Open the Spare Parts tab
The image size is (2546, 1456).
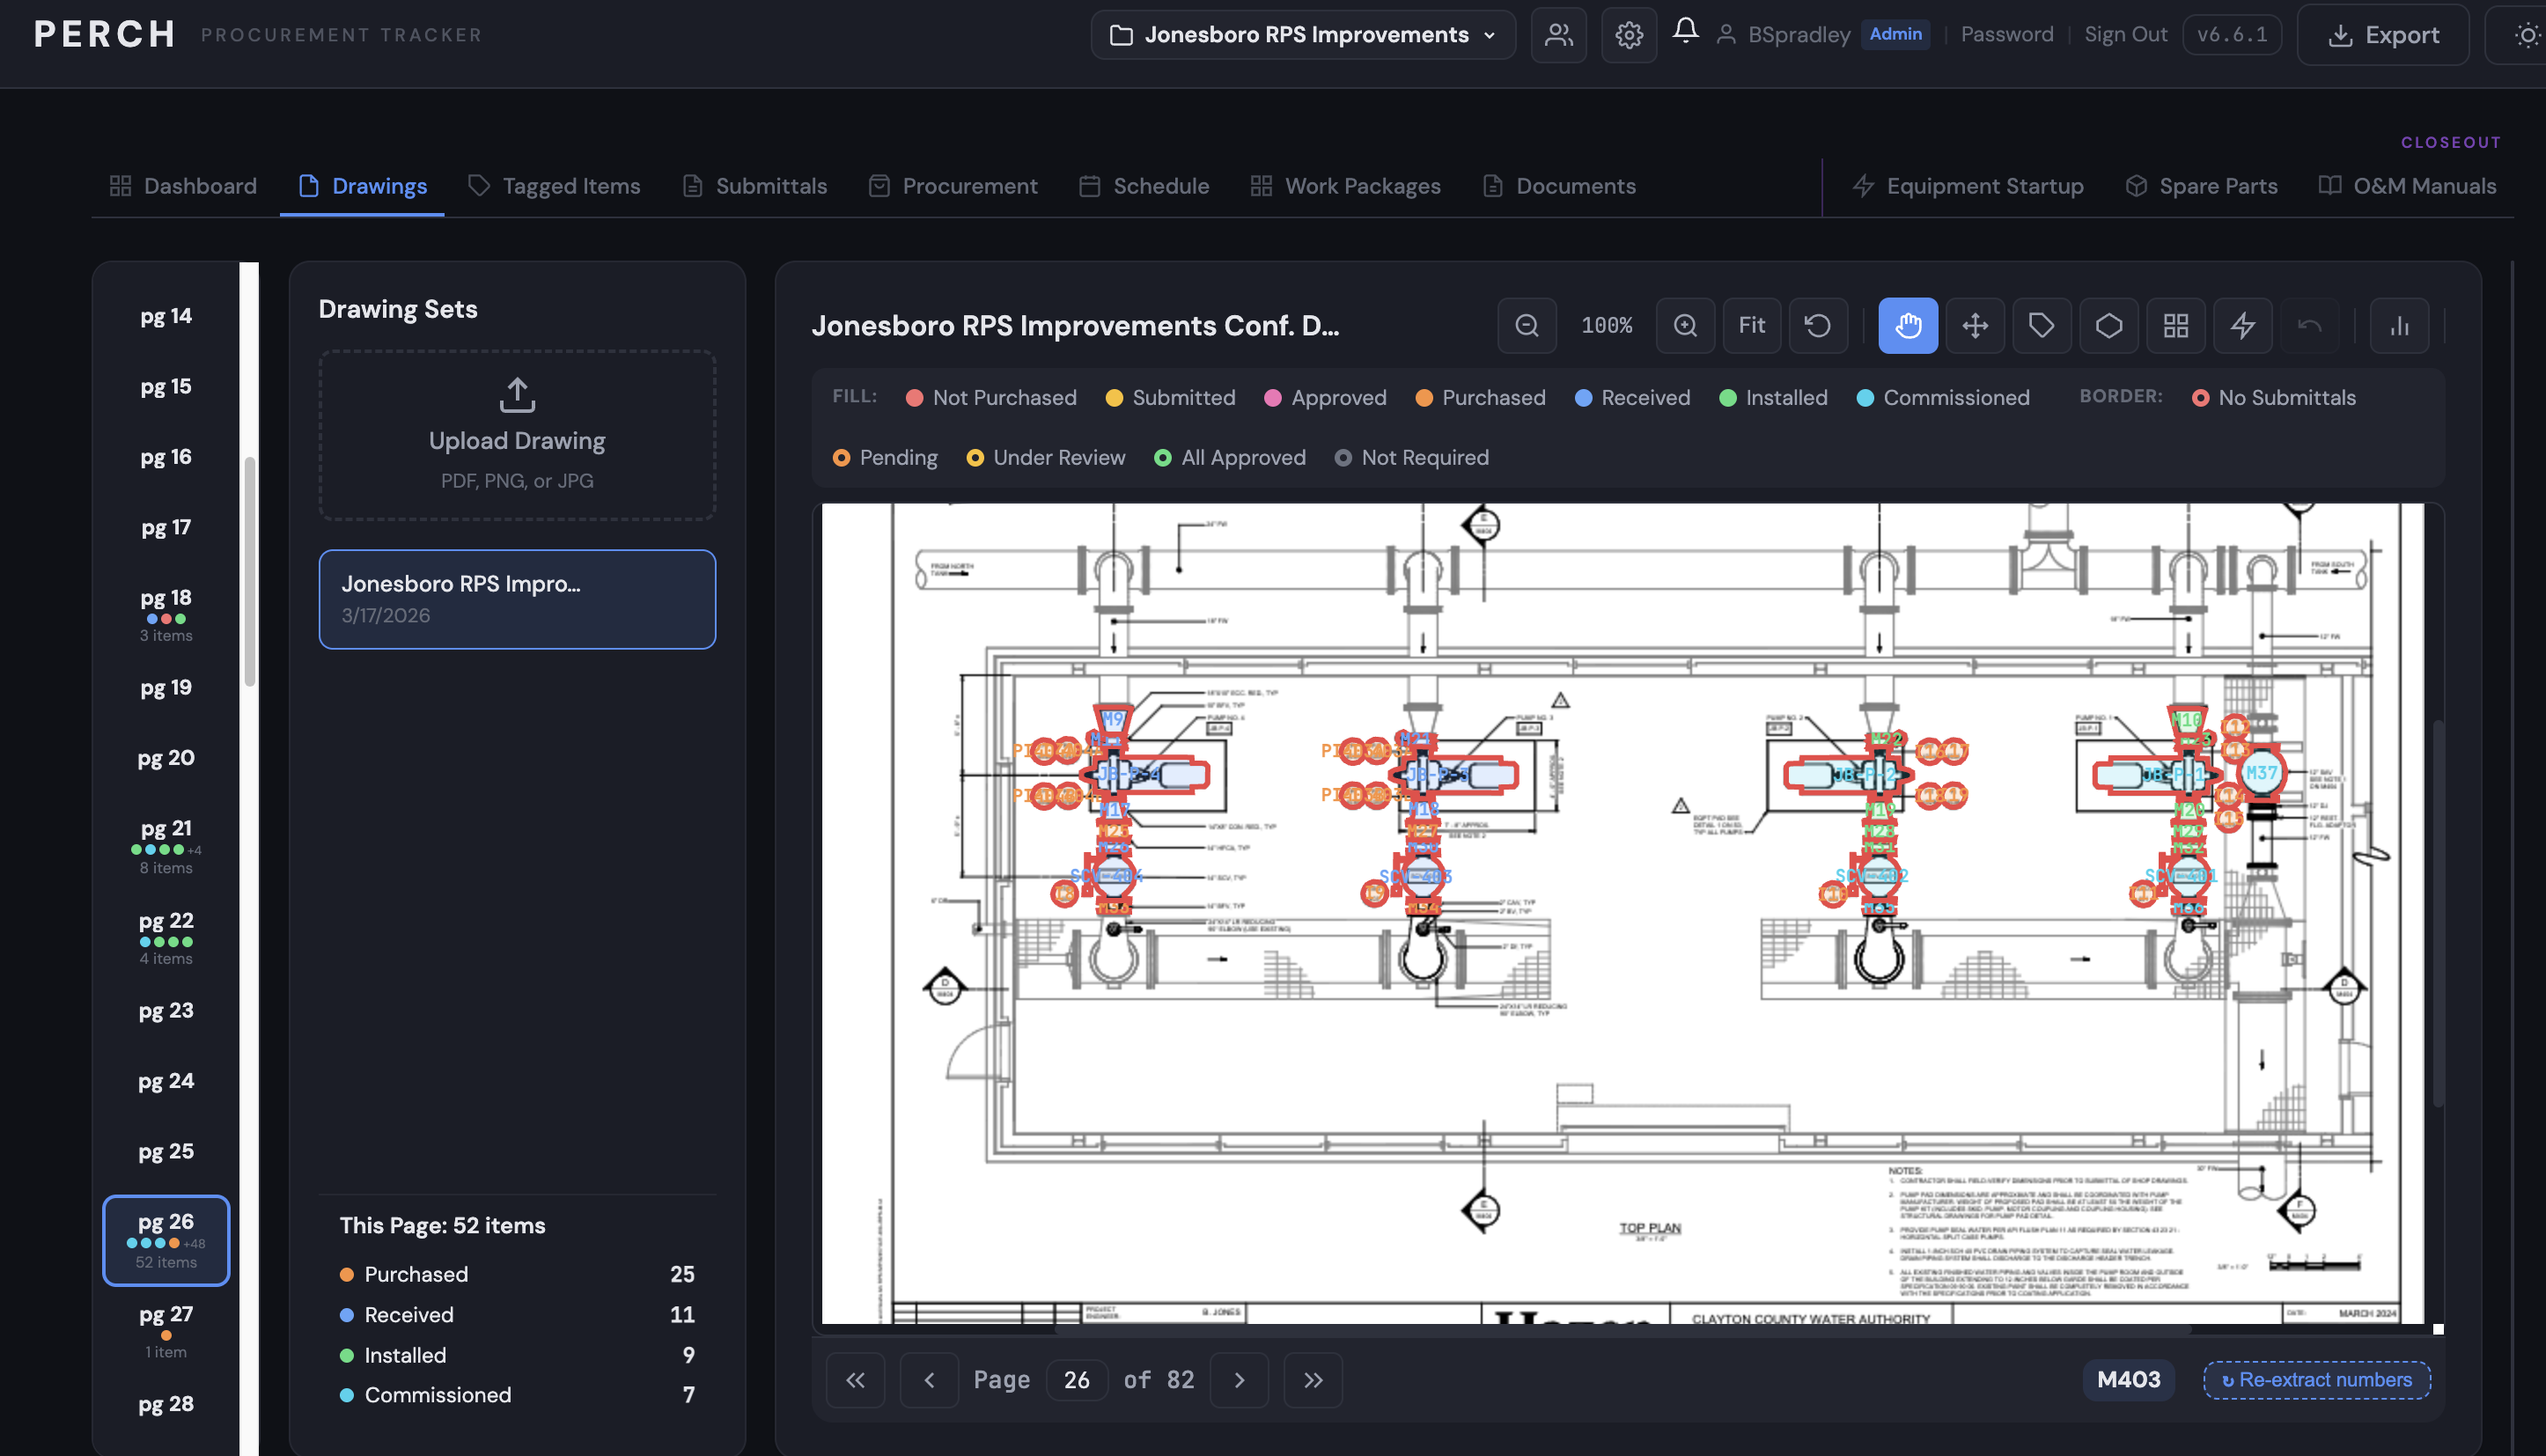(2201, 186)
